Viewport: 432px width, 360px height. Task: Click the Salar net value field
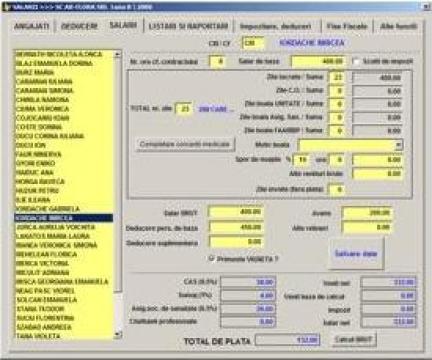pyautogui.click(x=389, y=322)
